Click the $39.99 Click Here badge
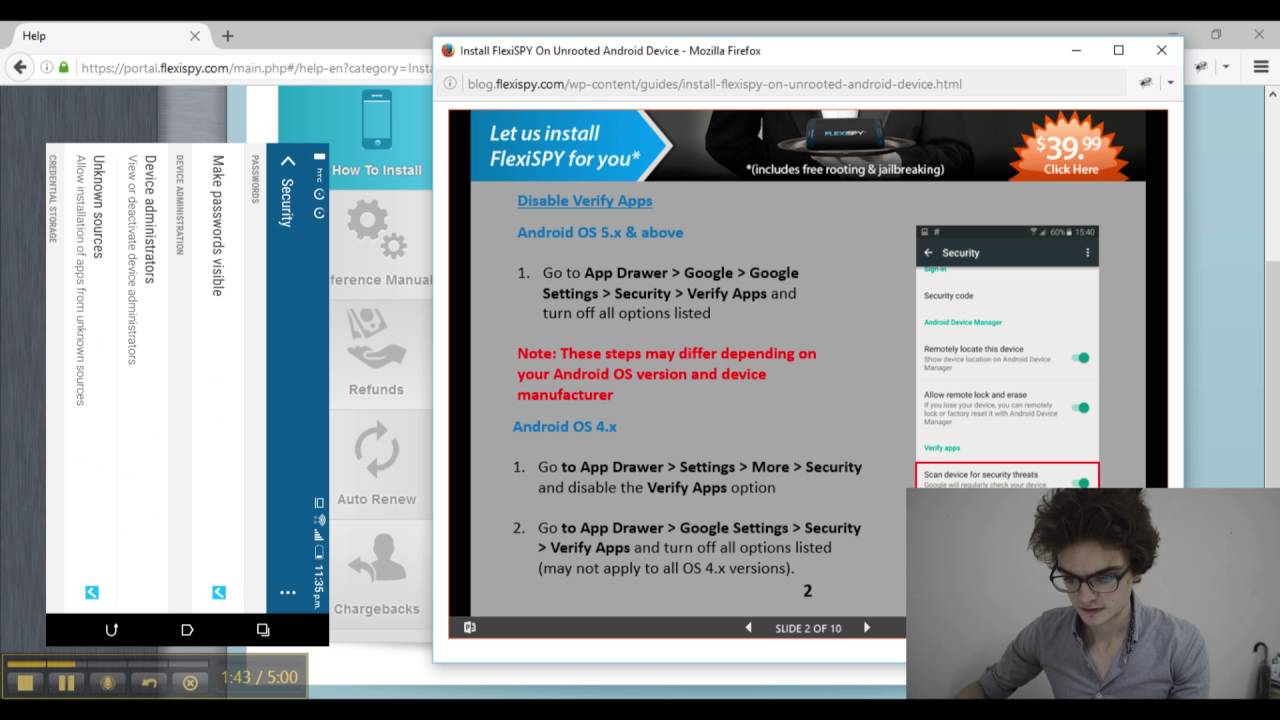Image resolution: width=1280 pixels, height=720 pixels. click(x=1071, y=149)
